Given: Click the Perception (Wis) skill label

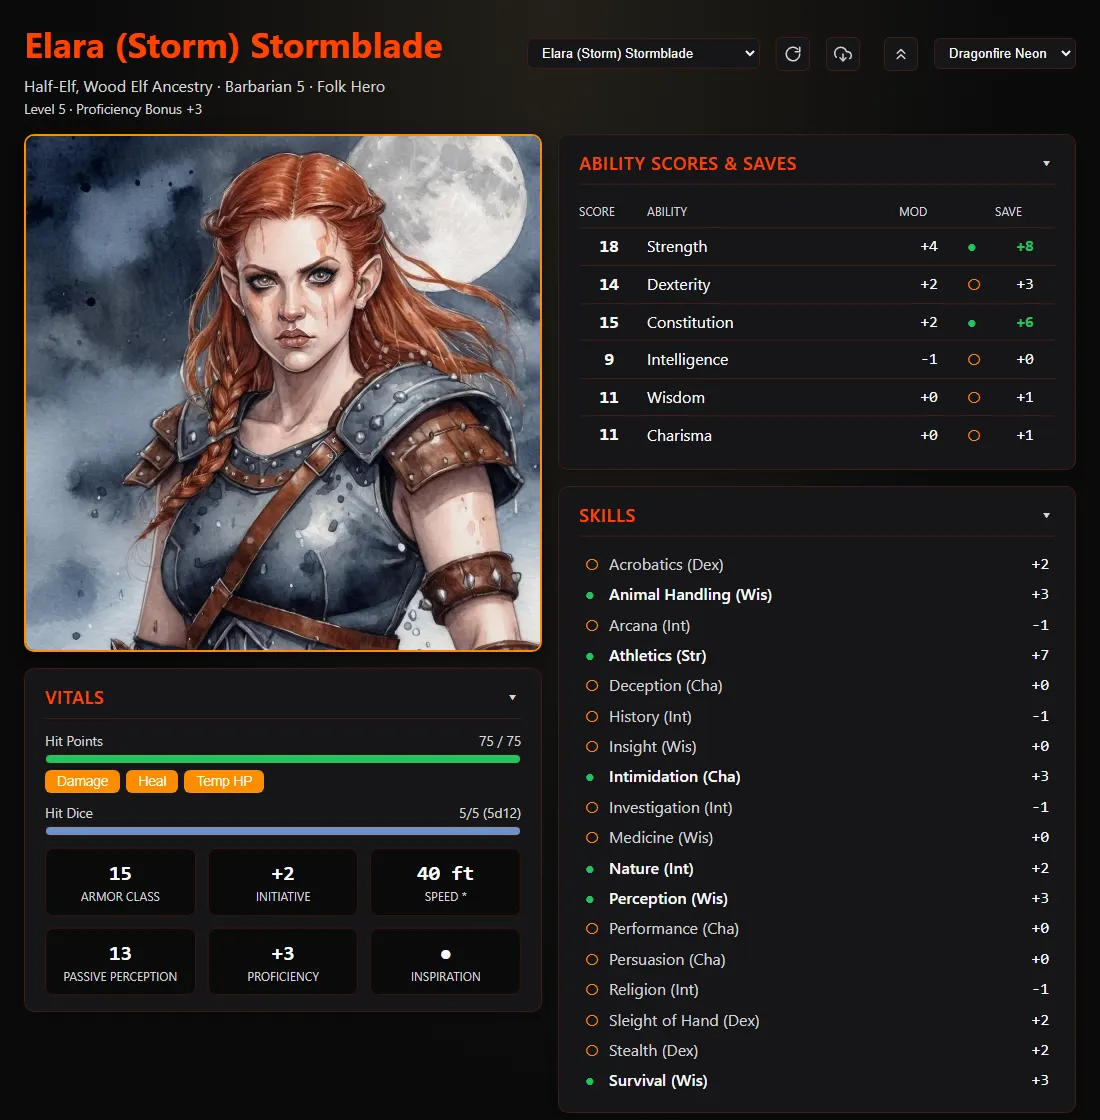Looking at the screenshot, I should point(668,899).
